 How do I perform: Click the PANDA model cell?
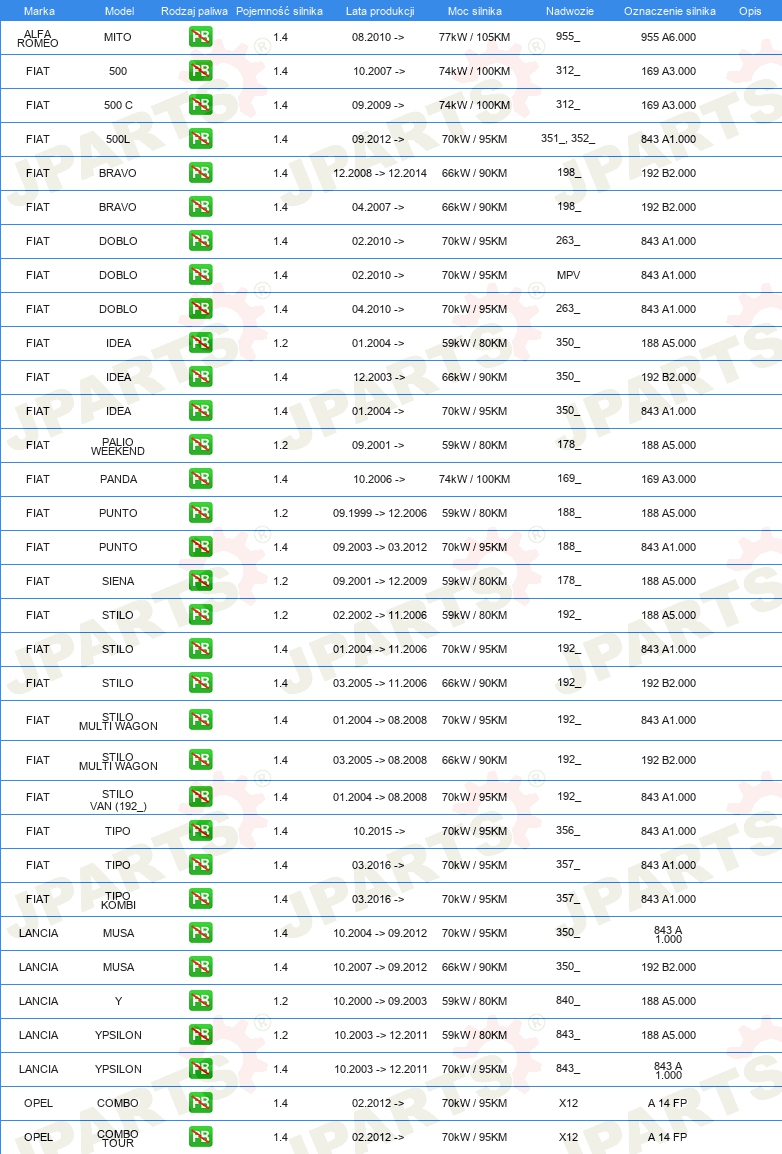coord(118,478)
